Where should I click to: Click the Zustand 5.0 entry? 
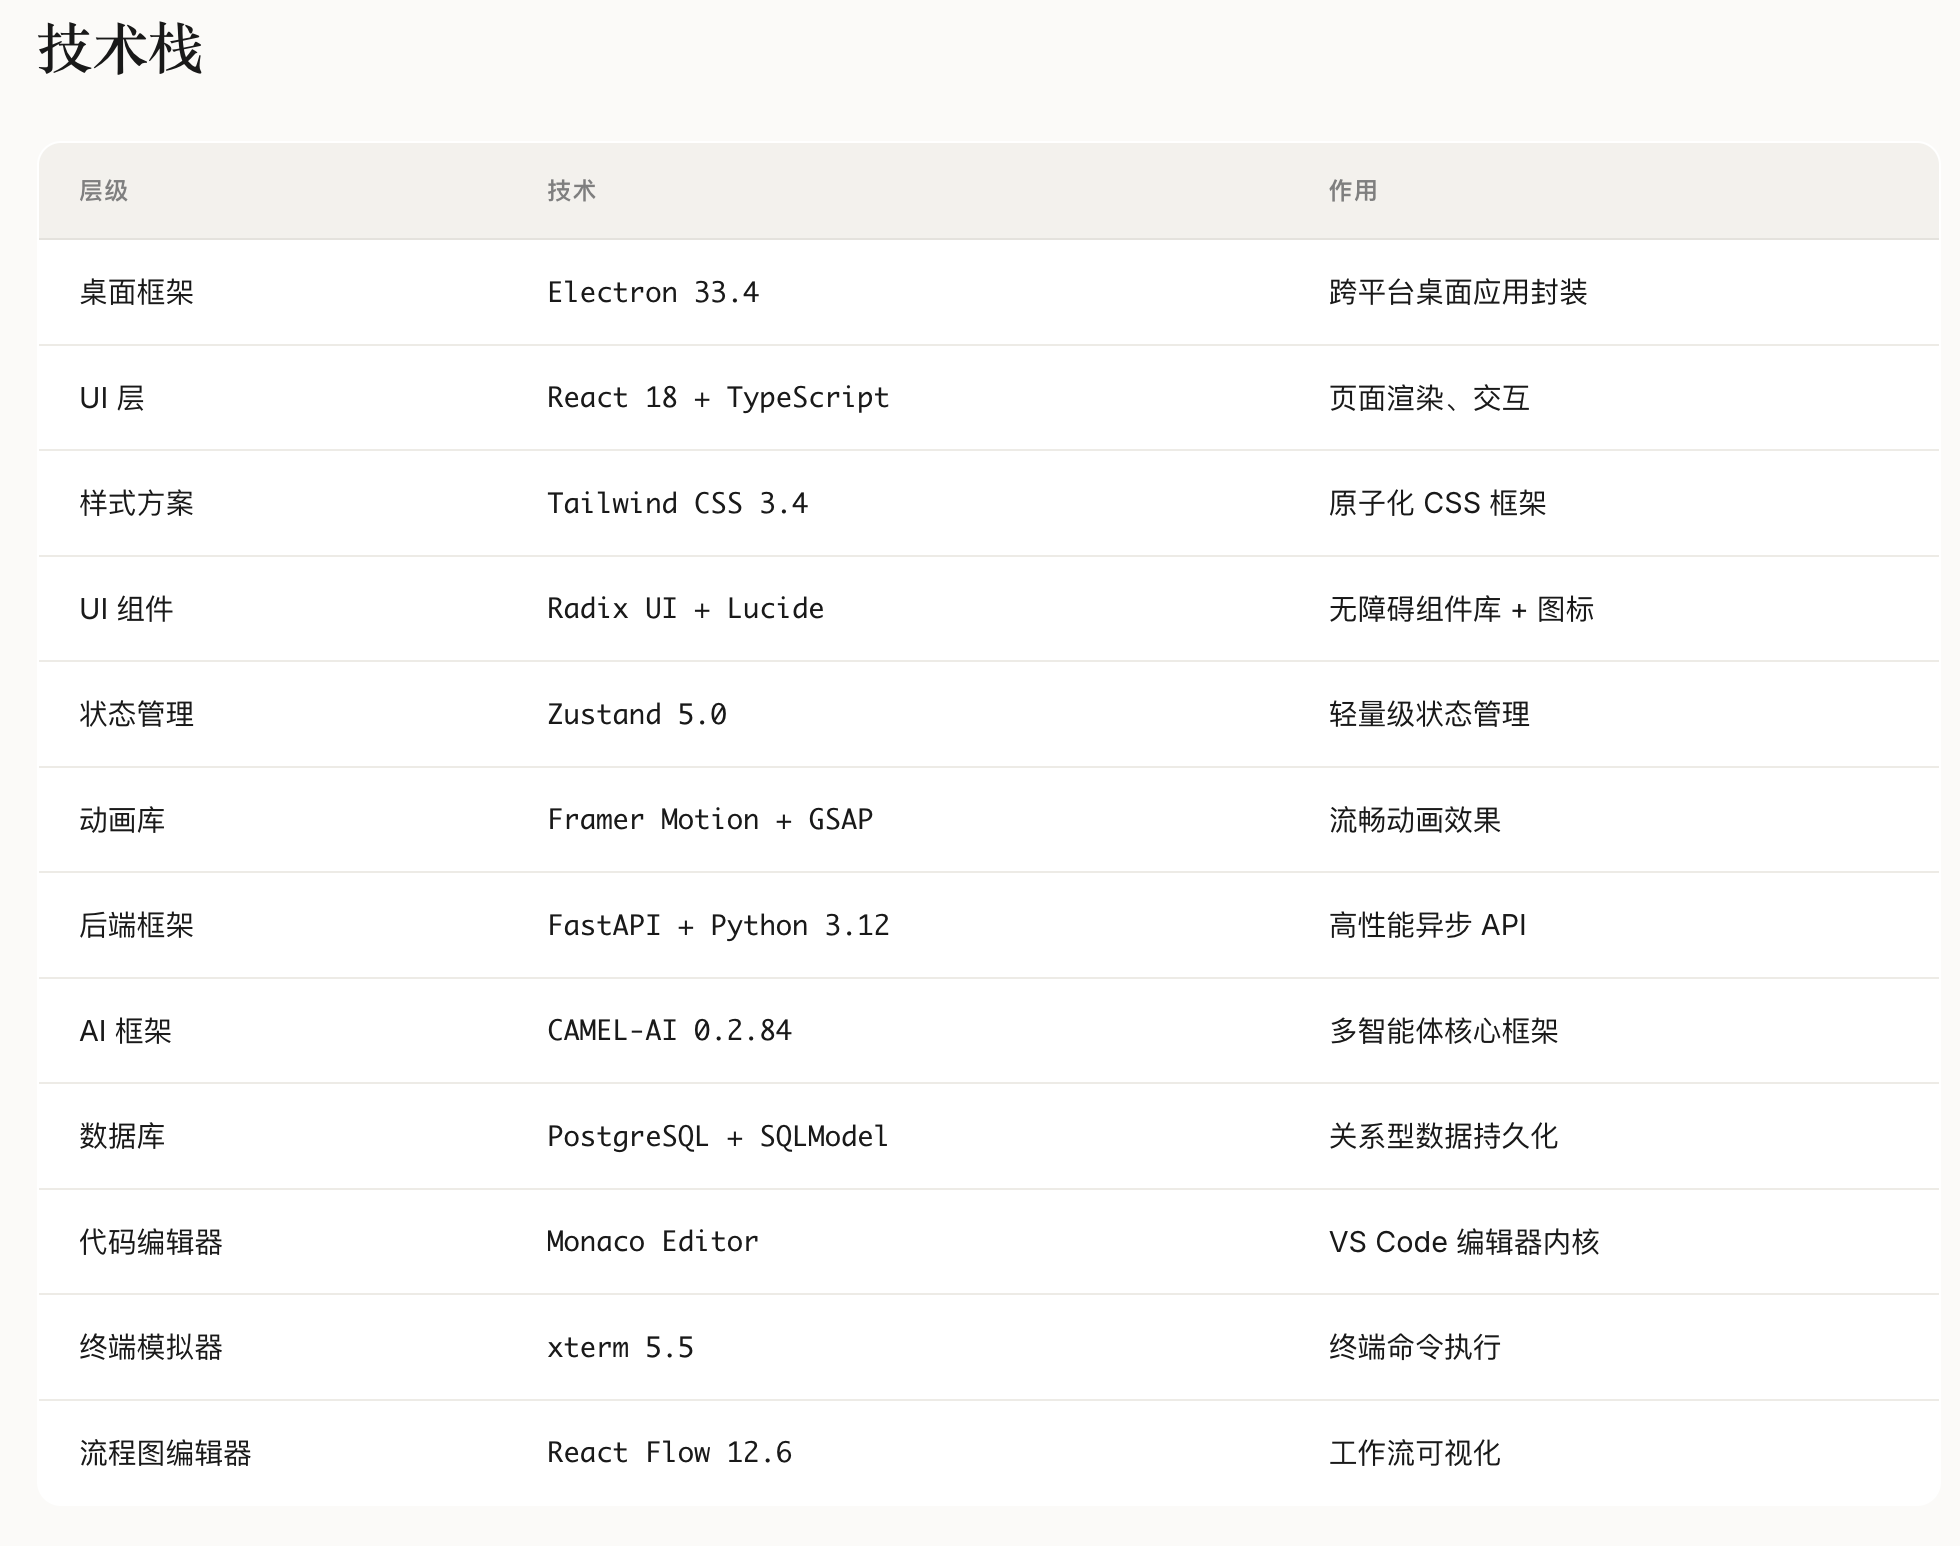pos(637,715)
